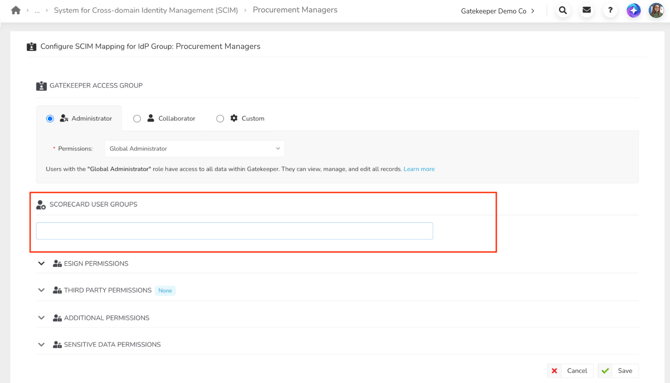Open the Permissions Global Administrator dropdown
The width and height of the screenshot is (670, 383).
(x=194, y=149)
